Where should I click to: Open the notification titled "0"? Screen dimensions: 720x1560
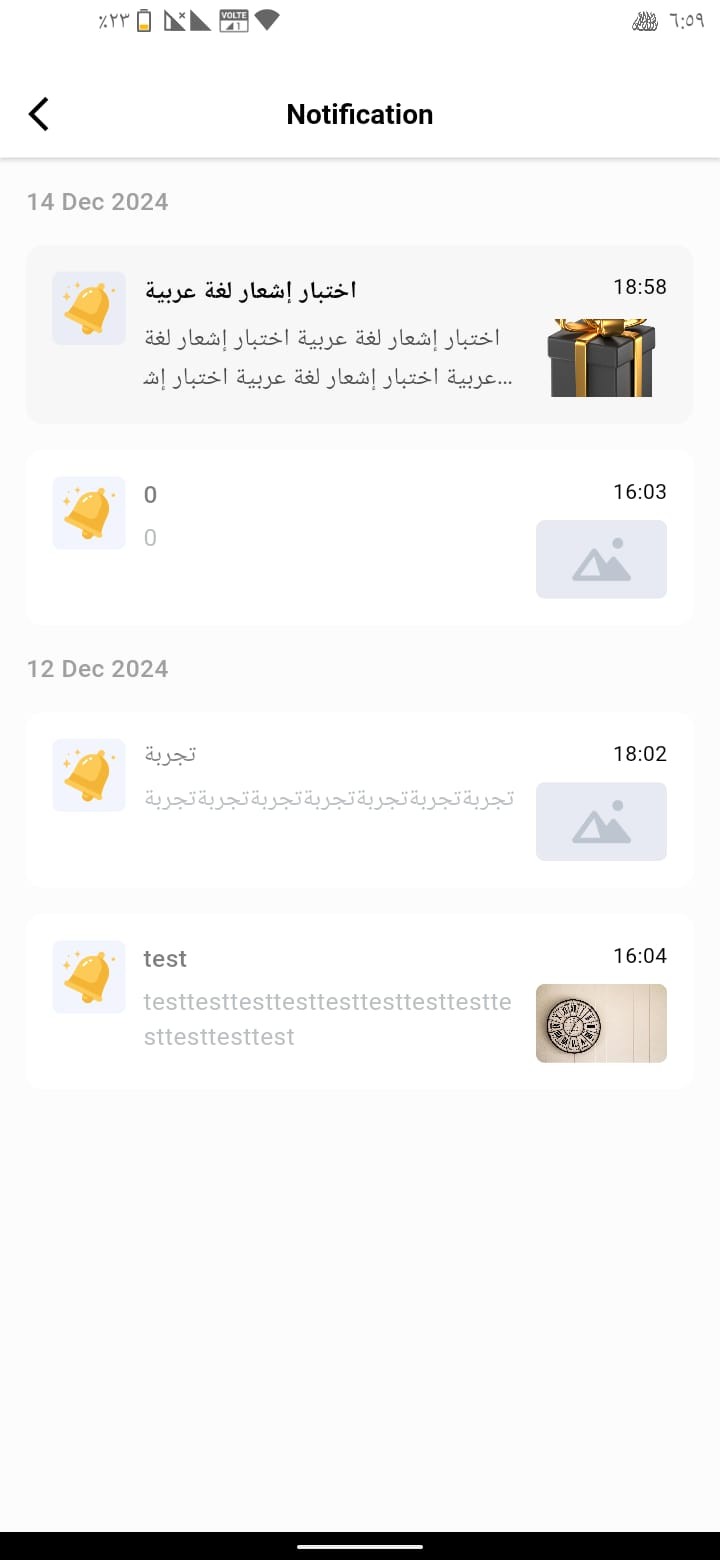pyautogui.click(x=151, y=495)
